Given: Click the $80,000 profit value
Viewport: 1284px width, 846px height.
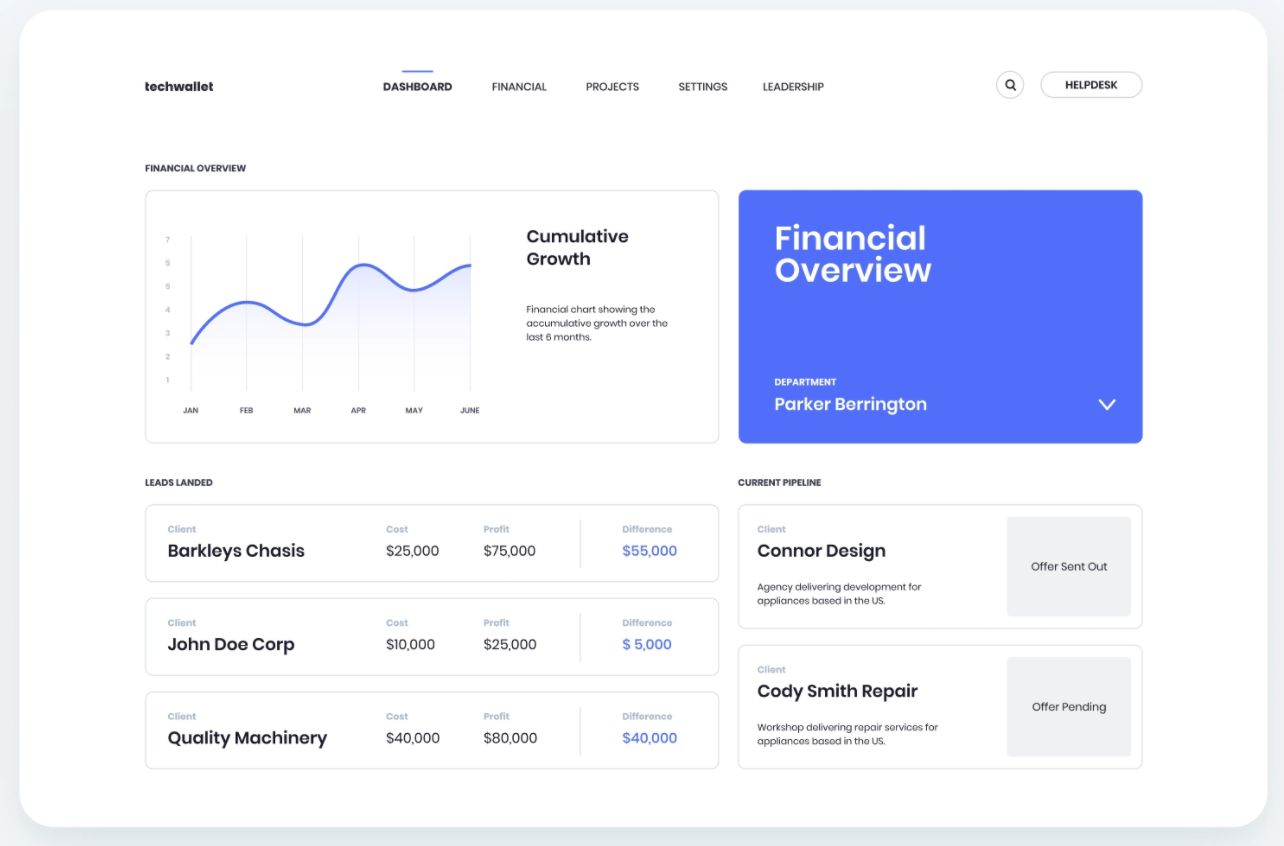Looking at the screenshot, I should pos(510,738).
